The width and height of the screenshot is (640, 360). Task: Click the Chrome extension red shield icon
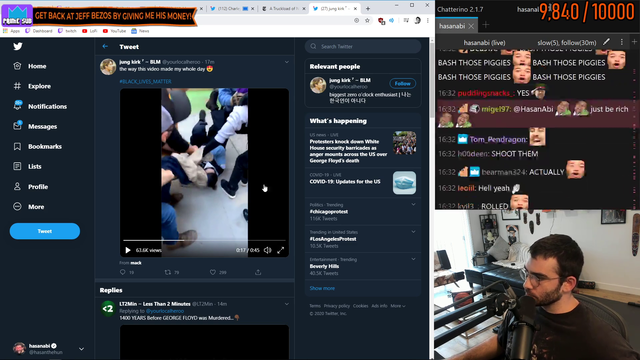click(x=381, y=20)
